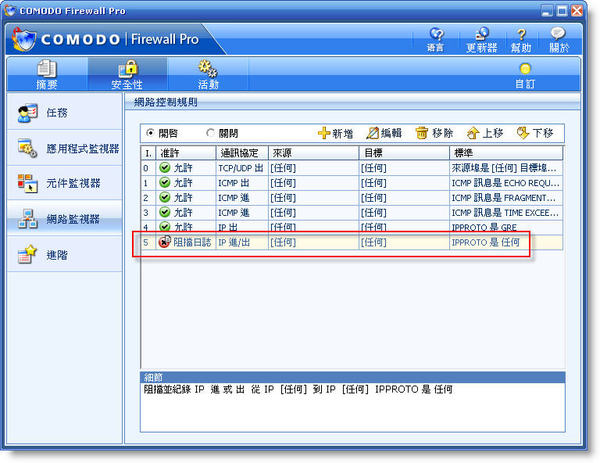Click the 任務 sidebar people icon
Image resolution: width=600 pixels, height=463 pixels.
pyautogui.click(x=27, y=113)
